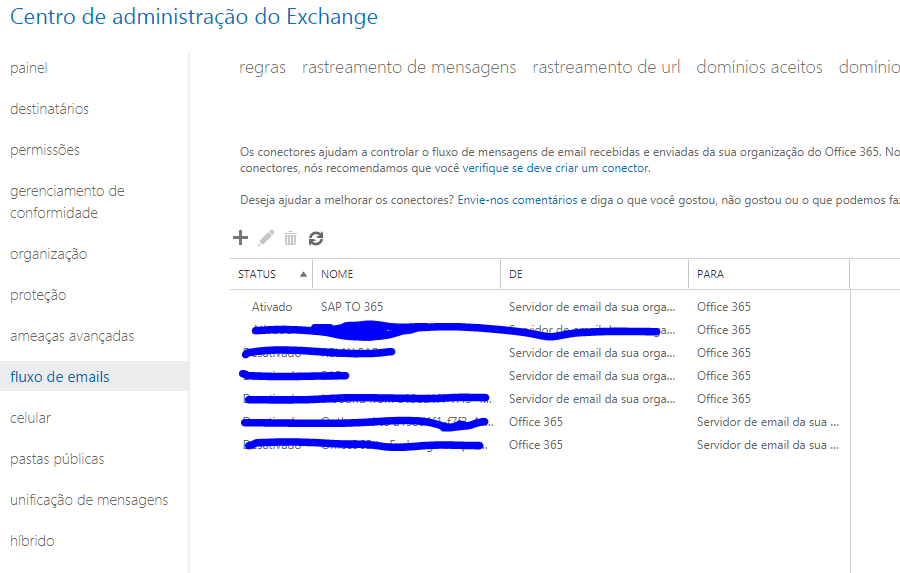Screen dimensions: 900x573
Task: Click Centro de administração do Exchange title
Action: [194, 17]
